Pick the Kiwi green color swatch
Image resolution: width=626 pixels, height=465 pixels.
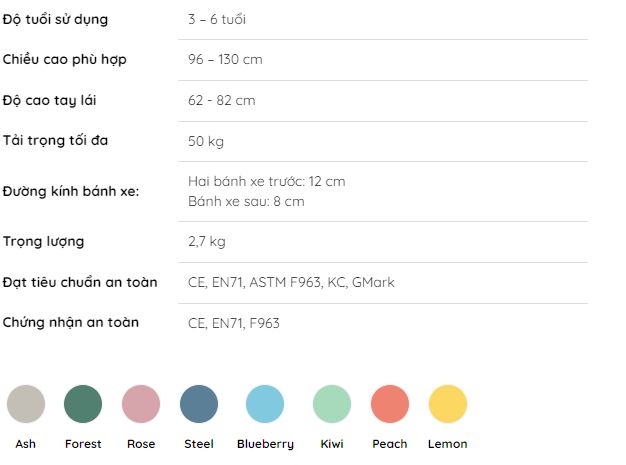[x=332, y=404]
